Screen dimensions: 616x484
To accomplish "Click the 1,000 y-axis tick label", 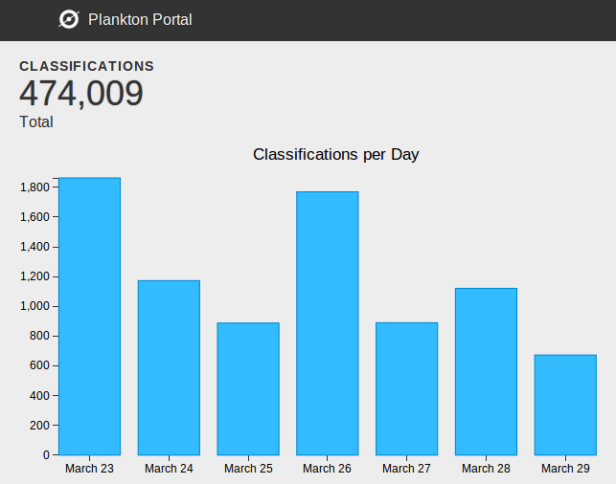I will (x=34, y=306).
